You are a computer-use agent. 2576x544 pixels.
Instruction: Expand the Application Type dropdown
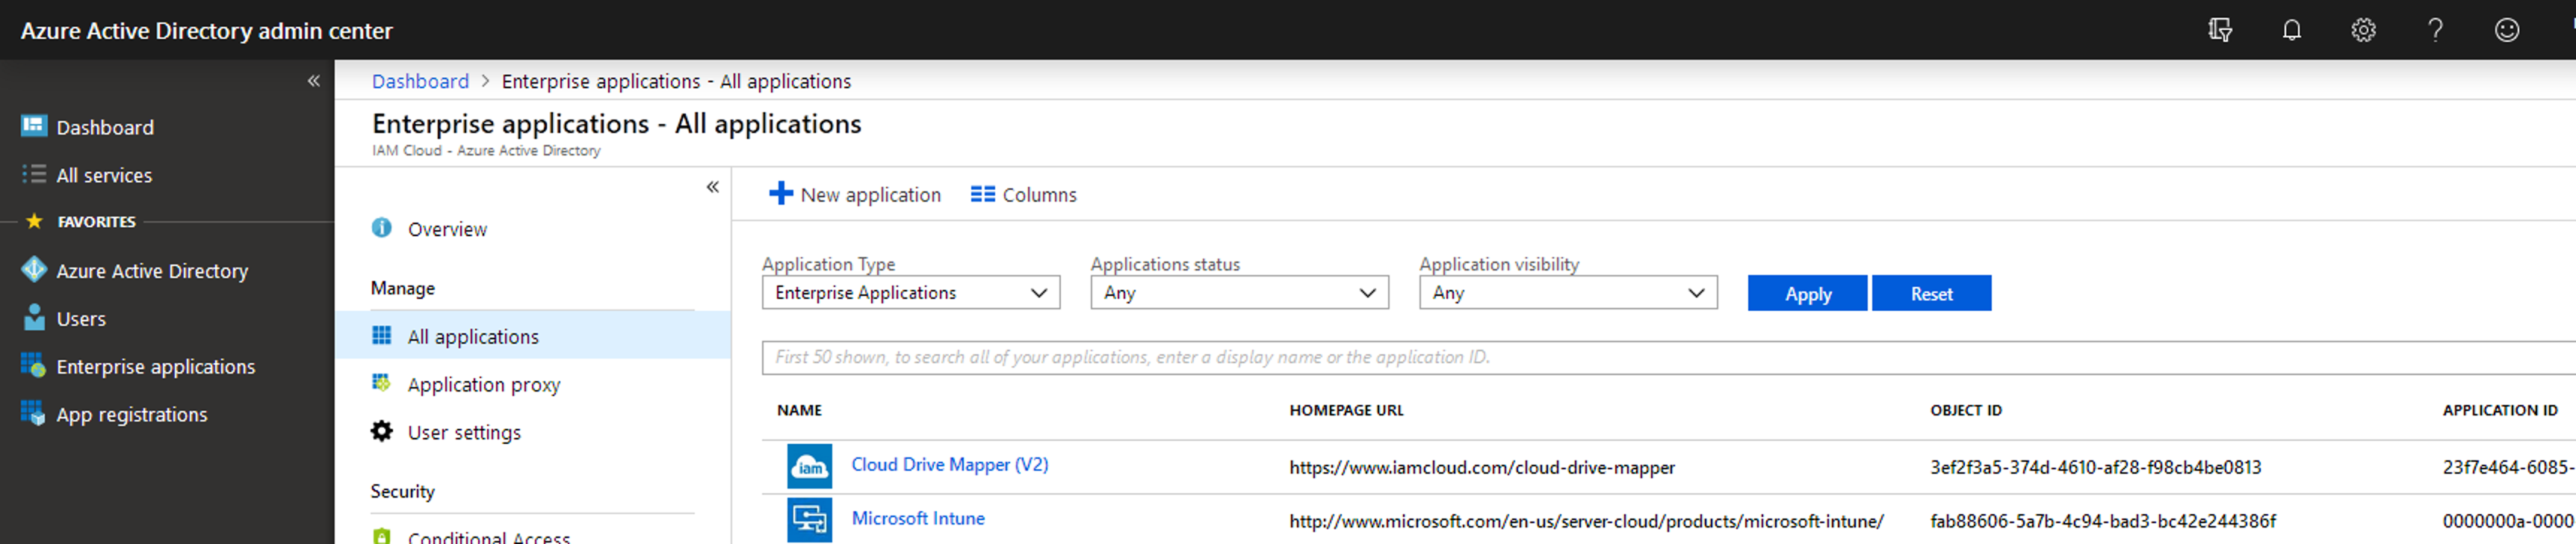[910, 293]
